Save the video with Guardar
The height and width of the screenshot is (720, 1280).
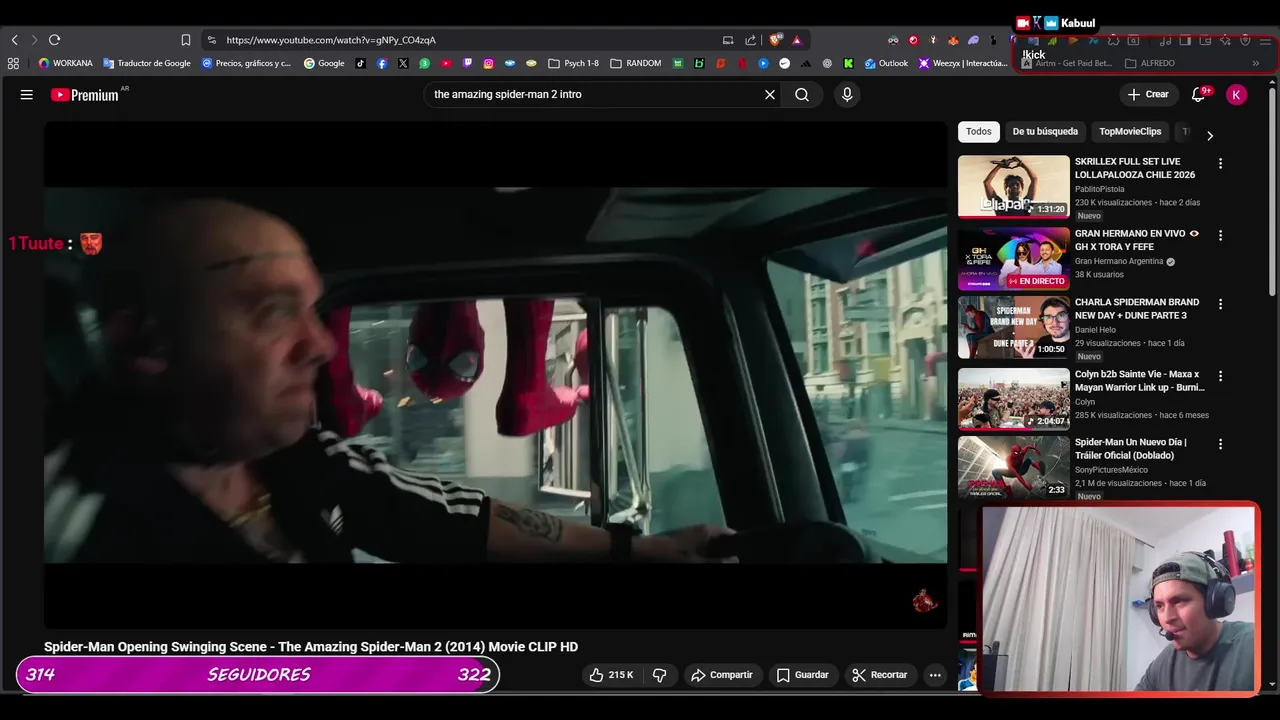(802, 675)
